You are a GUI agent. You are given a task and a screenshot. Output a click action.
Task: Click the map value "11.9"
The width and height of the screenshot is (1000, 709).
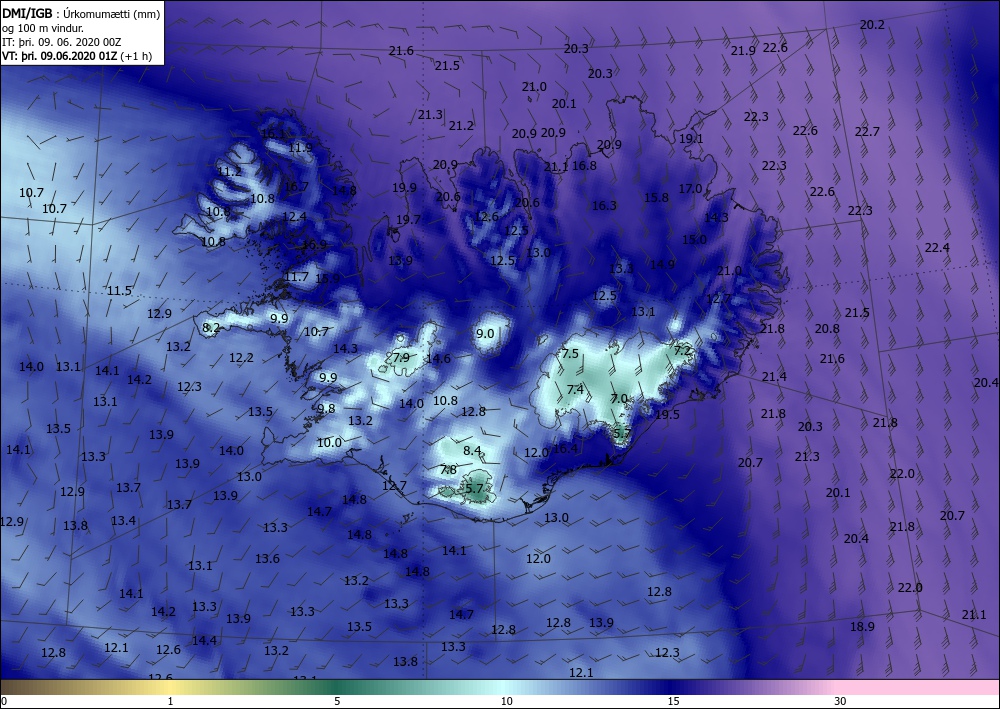[x=300, y=148]
